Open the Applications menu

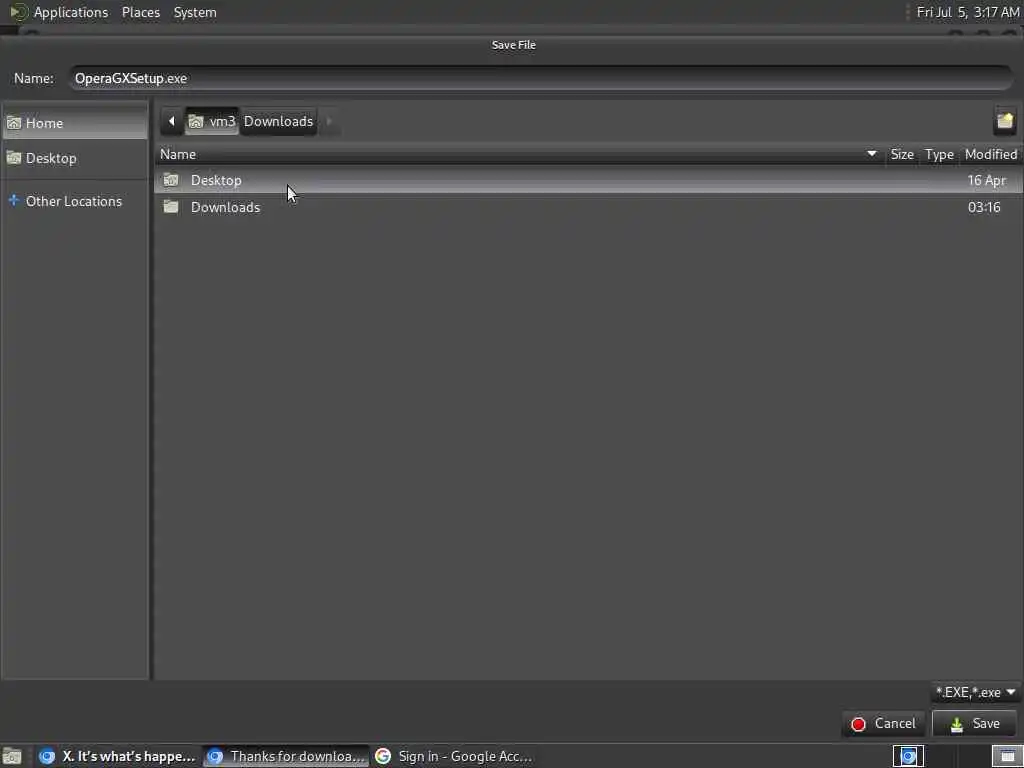click(71, 12)
